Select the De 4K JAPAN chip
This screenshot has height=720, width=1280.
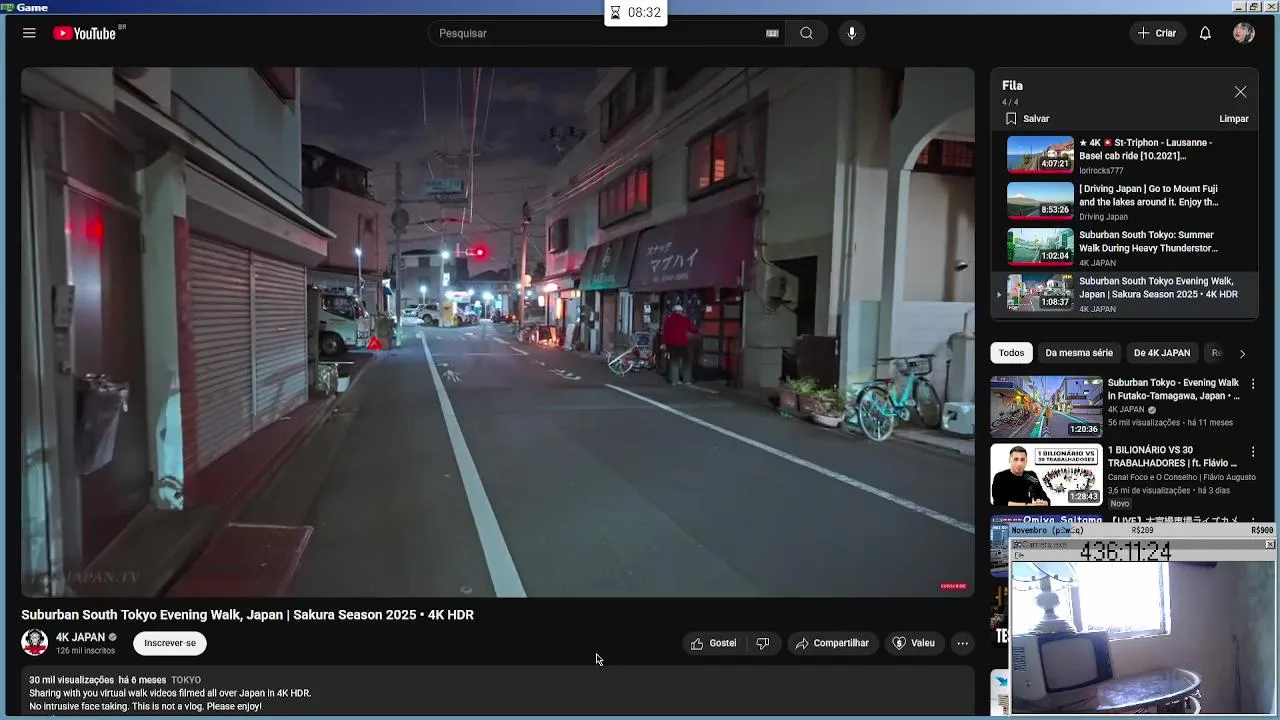click(x=1161, y=353)
